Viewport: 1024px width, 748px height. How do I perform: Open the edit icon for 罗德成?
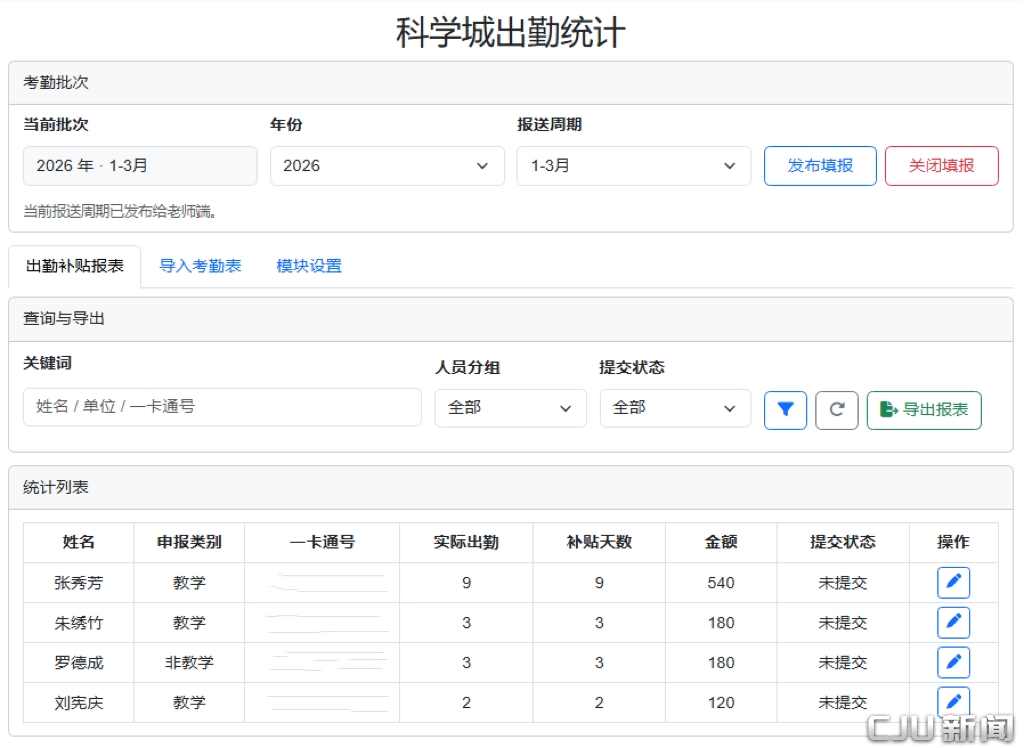tap(953, 662)
